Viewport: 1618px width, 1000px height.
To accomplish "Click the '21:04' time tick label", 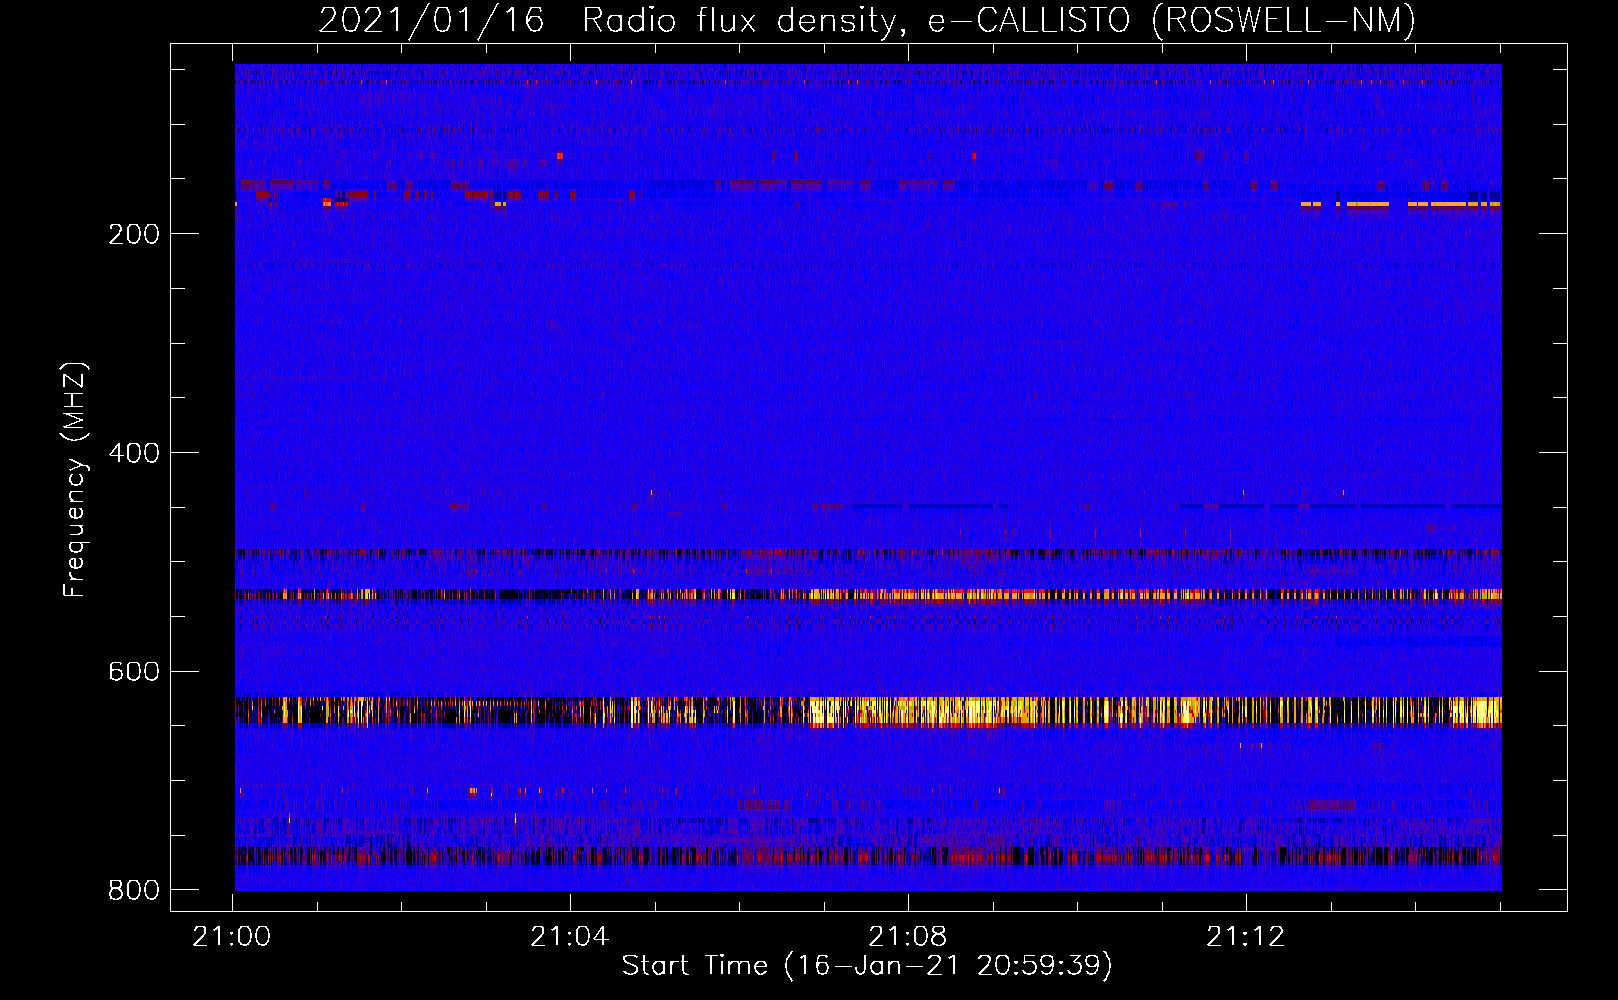I will pos(570,937).
